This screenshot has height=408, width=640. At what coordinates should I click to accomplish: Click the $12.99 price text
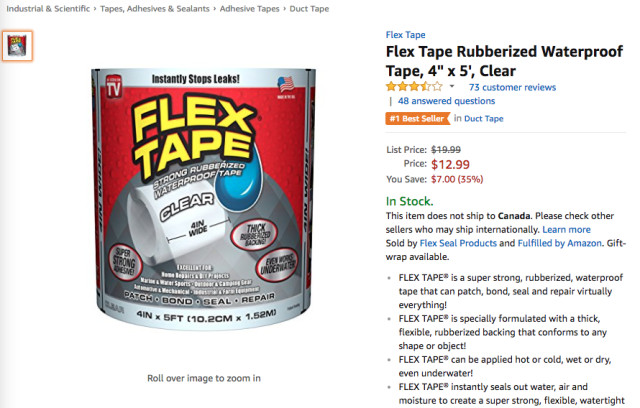pos(450,164)
